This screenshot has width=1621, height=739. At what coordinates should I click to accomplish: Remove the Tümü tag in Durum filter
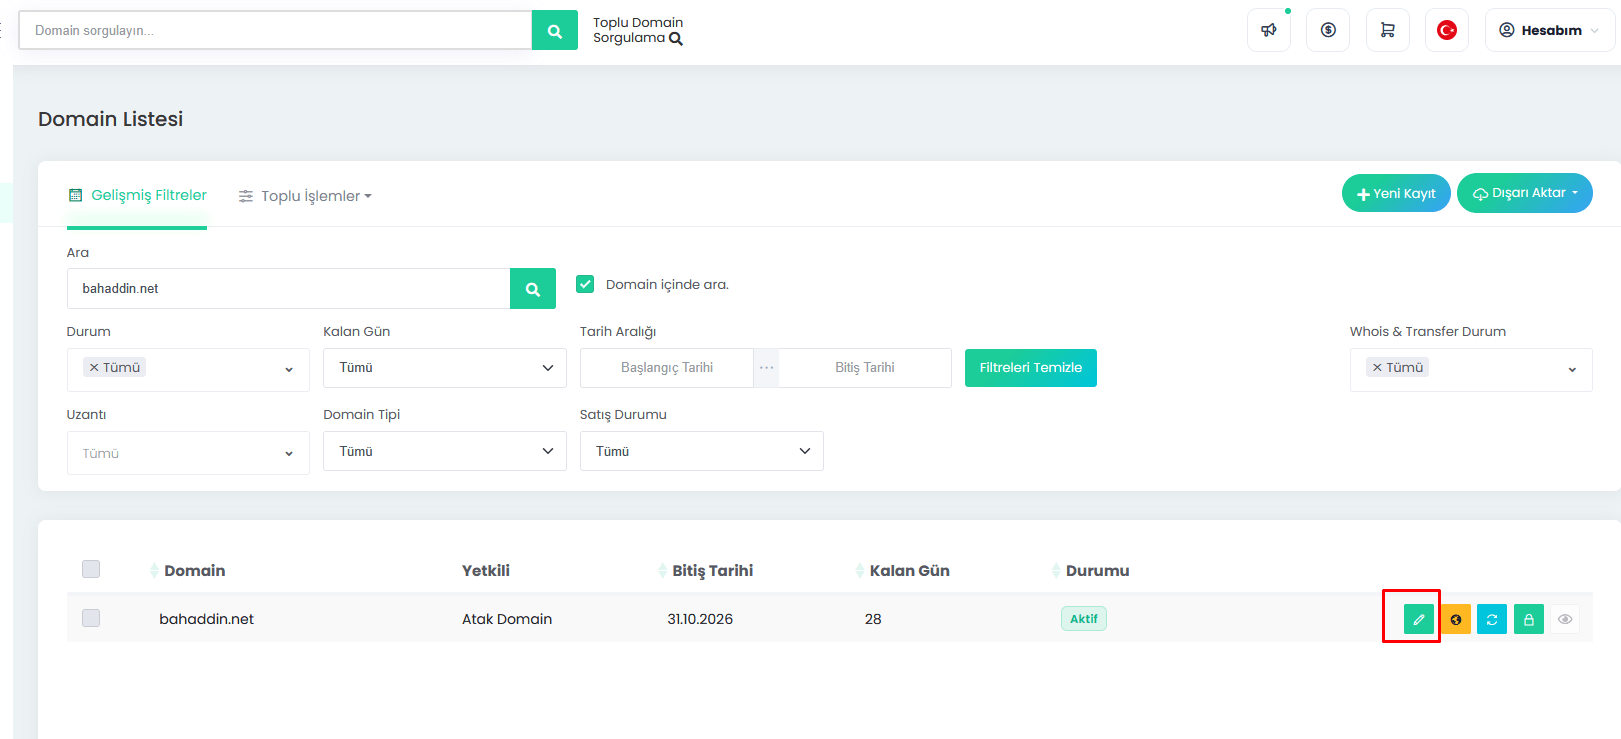(x=94, y=368)
